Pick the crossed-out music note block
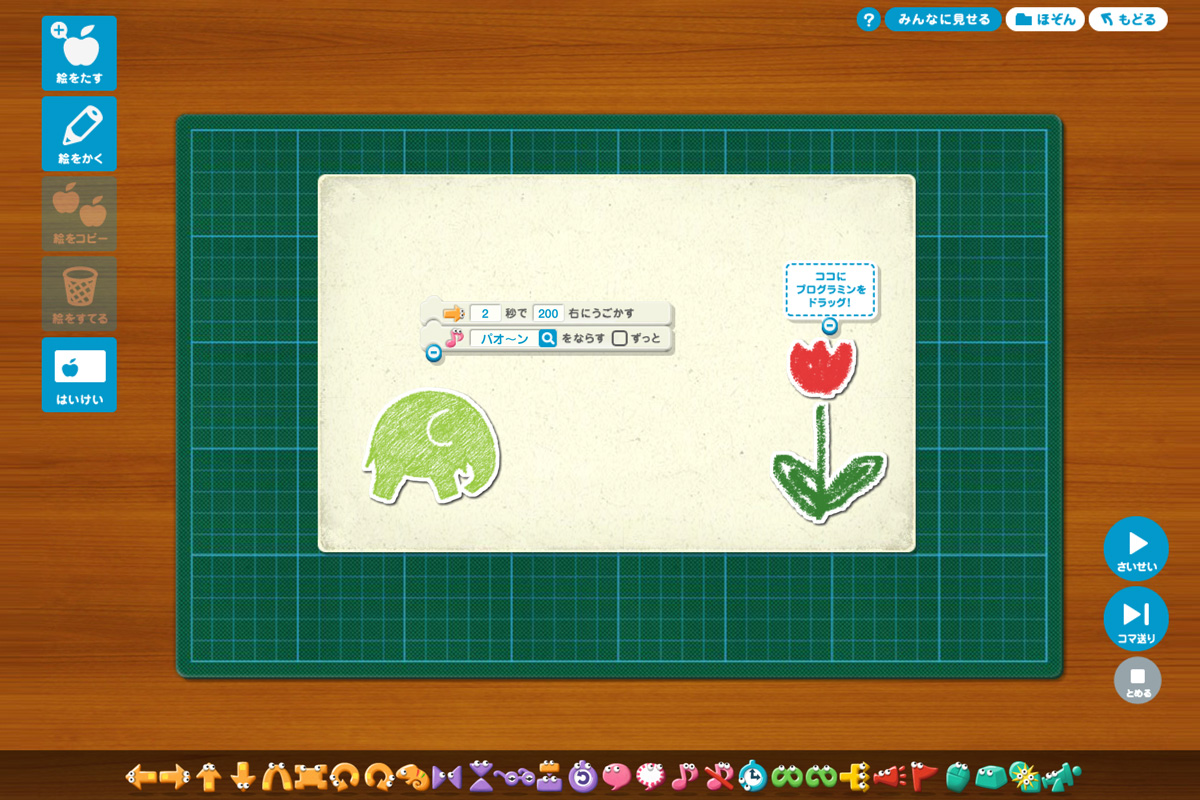 (719, 775)
